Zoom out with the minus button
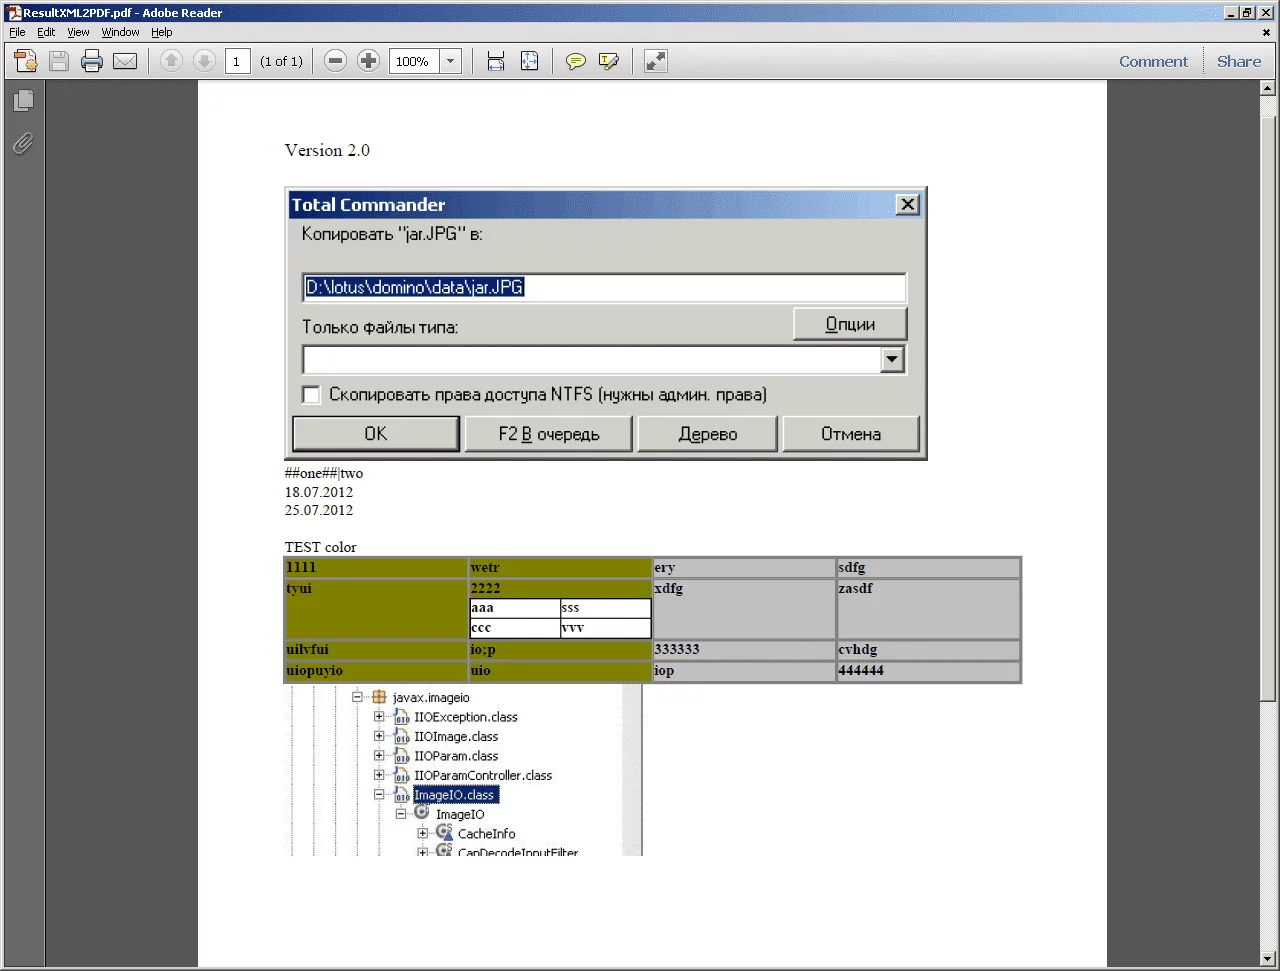The height and width of the screenshot is (971, 1280). [336, 61]
